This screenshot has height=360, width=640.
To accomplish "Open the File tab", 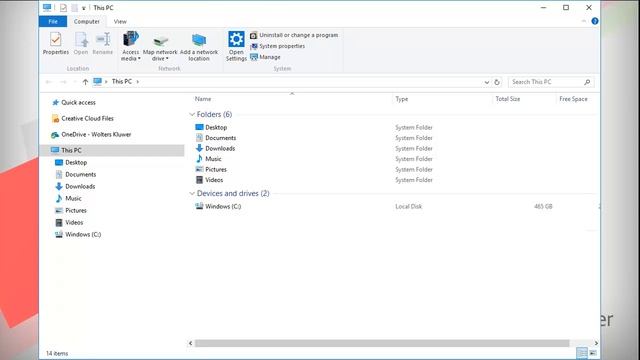I will 53,21.
